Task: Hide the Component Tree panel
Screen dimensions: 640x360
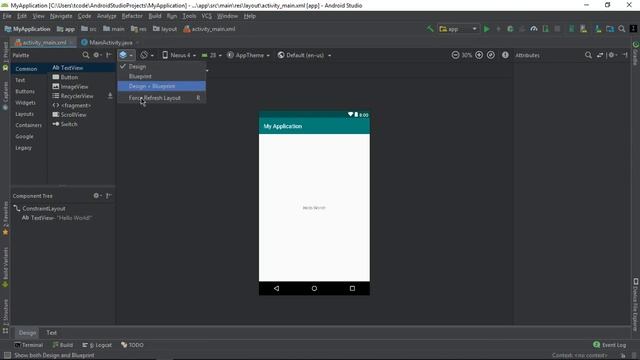Action: pos(109,196)
